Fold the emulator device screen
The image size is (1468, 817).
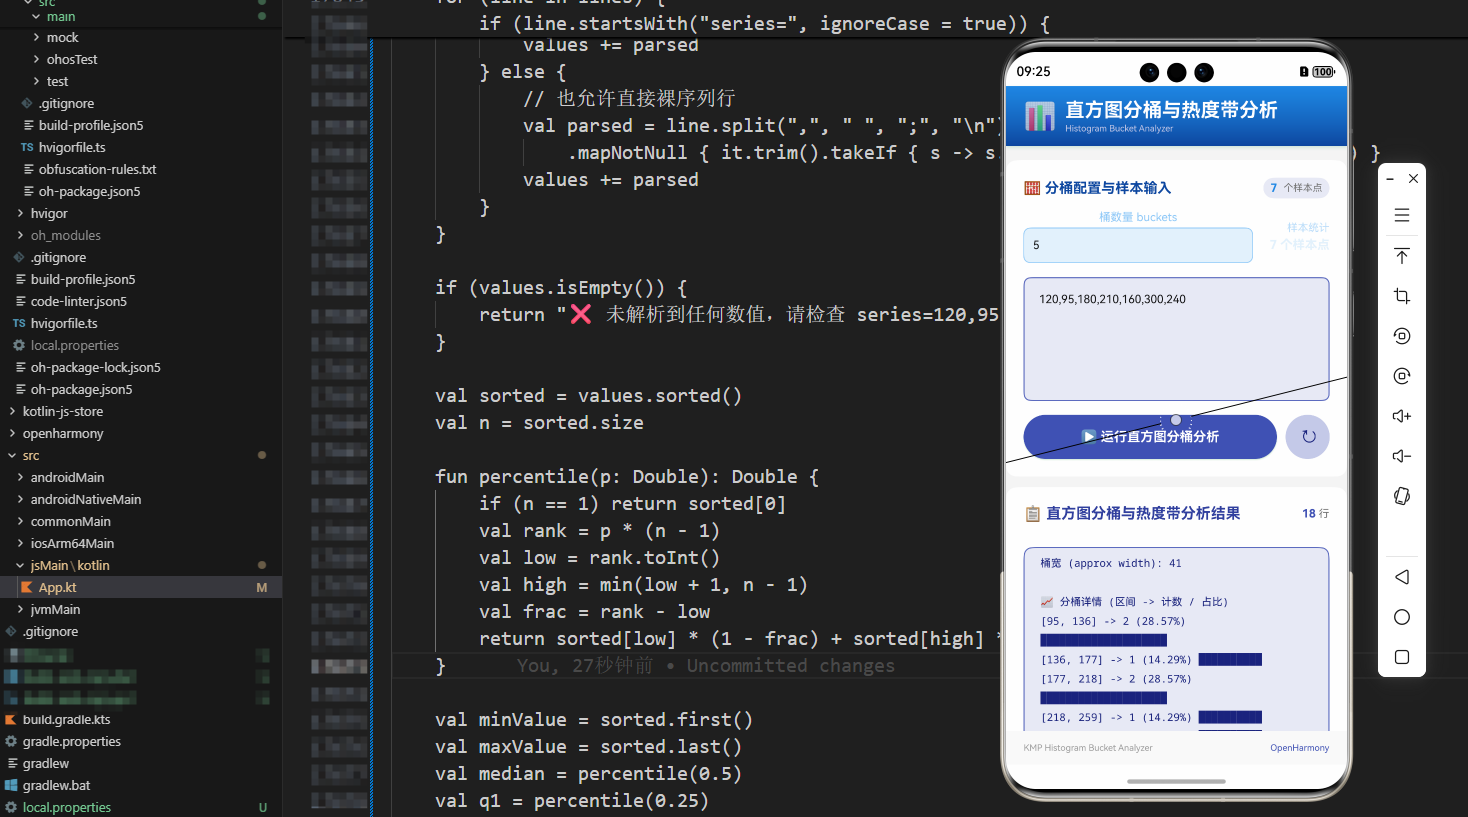pos(1401,496)
